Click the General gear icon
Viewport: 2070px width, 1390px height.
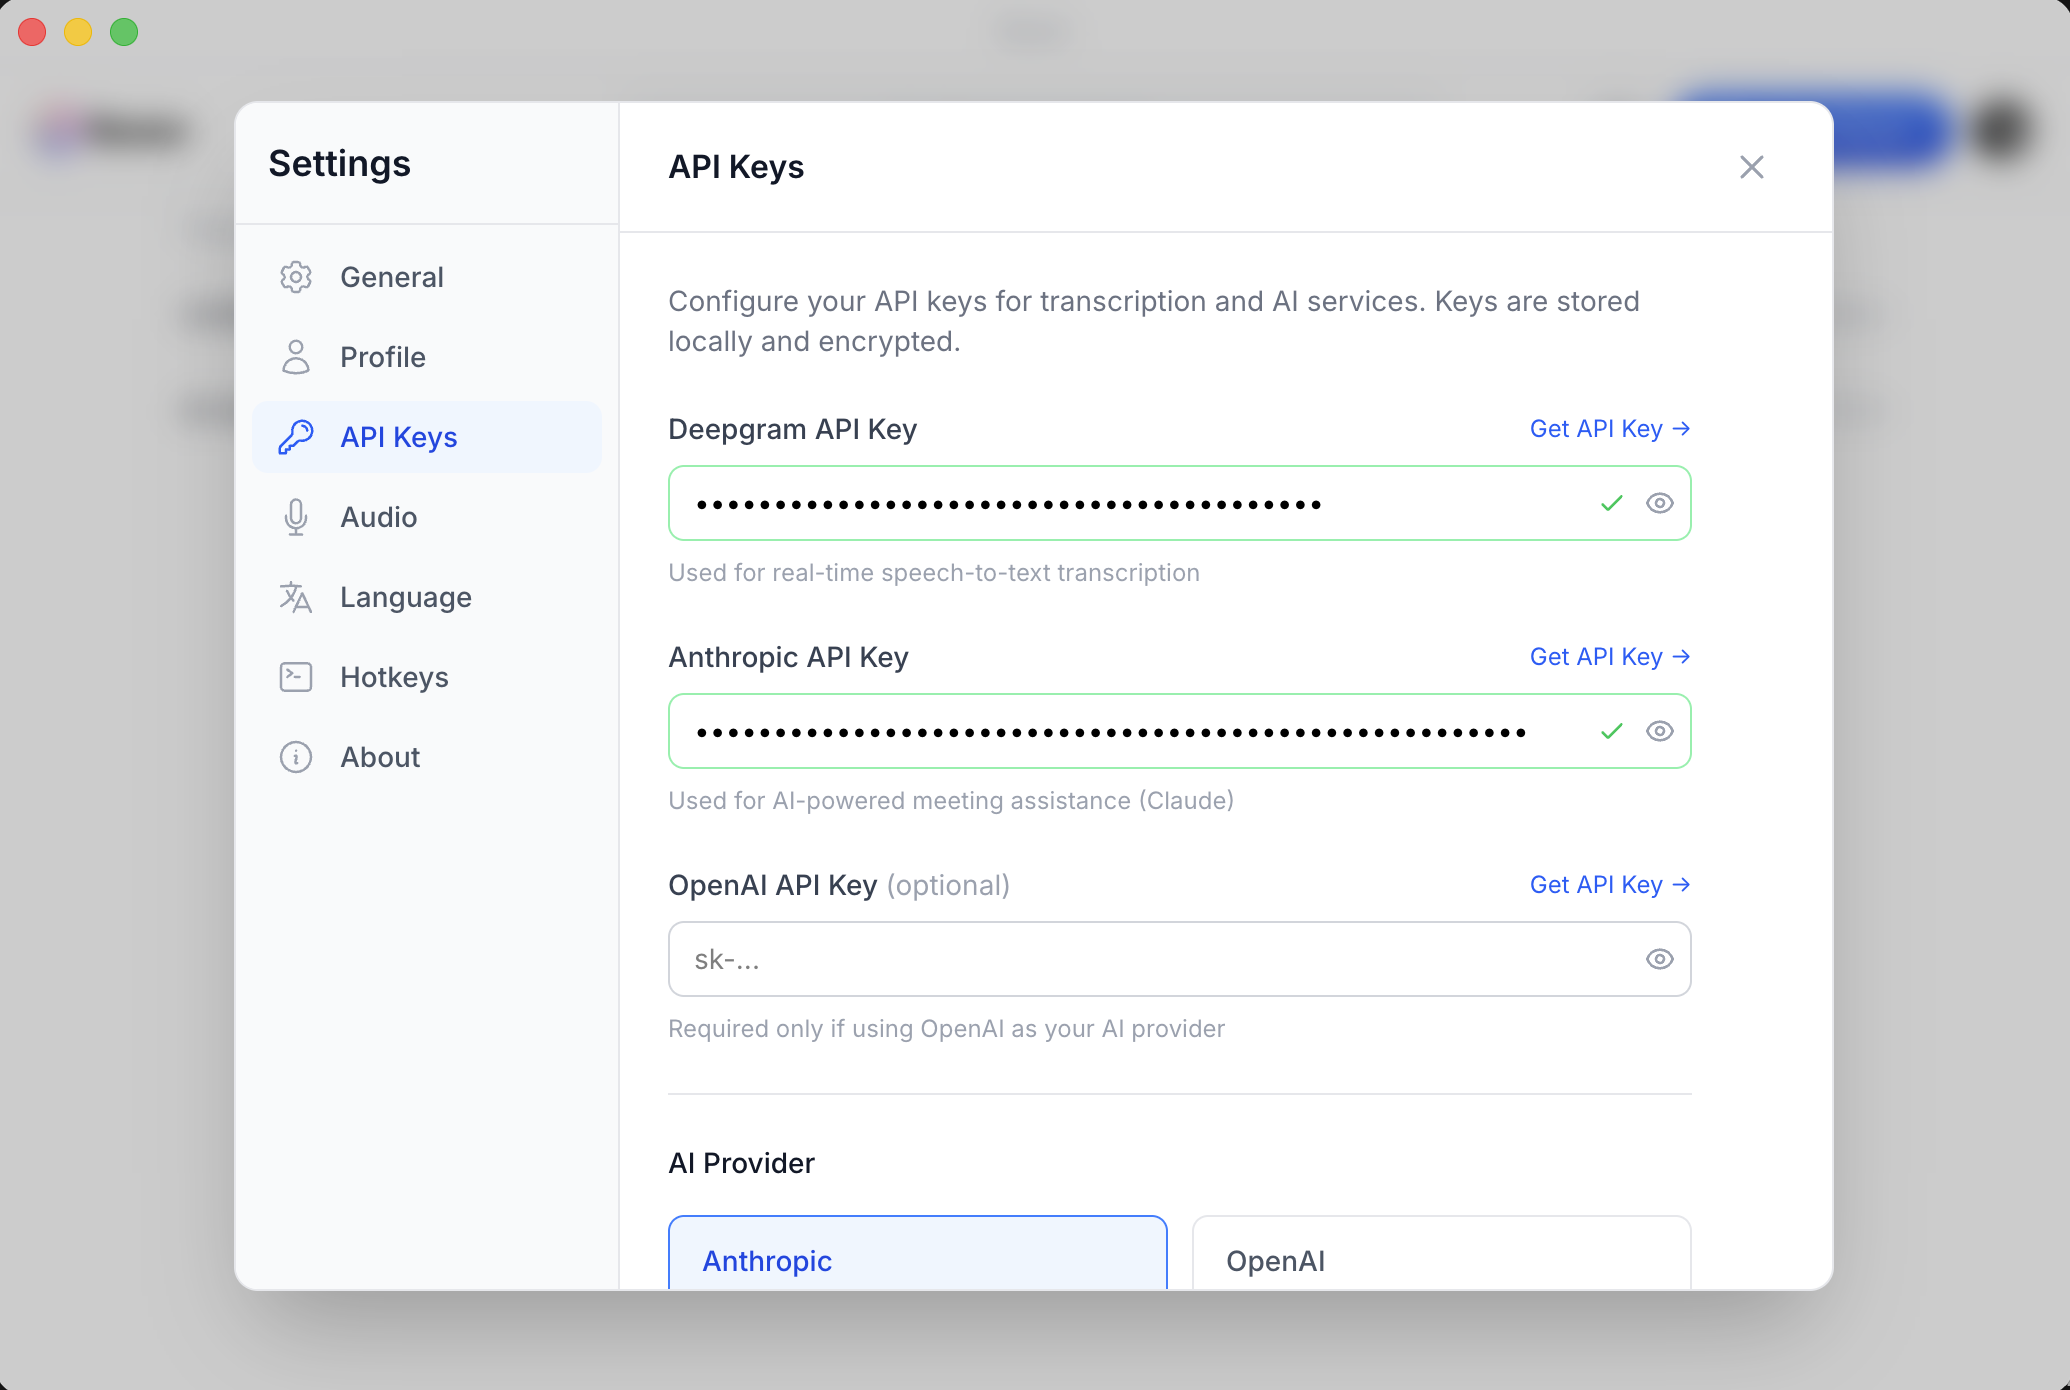(x=296, y=277)
